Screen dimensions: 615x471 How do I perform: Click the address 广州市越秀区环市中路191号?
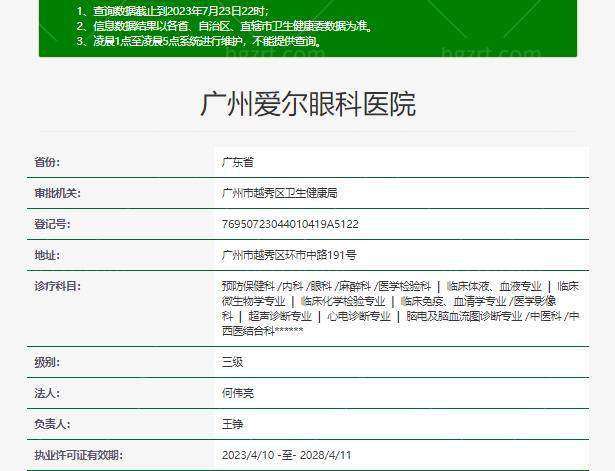[x=289, y=255]
